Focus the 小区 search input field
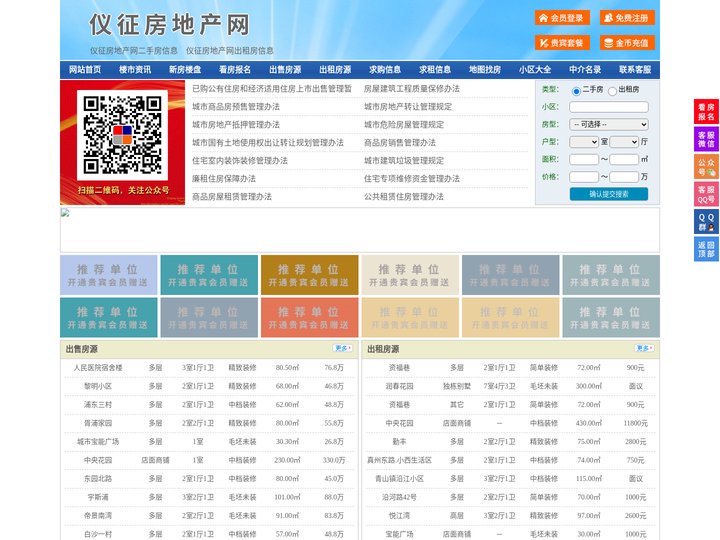The height and width of the screenshot is (540, 720). pyautogui.click(x=609, y=107)
